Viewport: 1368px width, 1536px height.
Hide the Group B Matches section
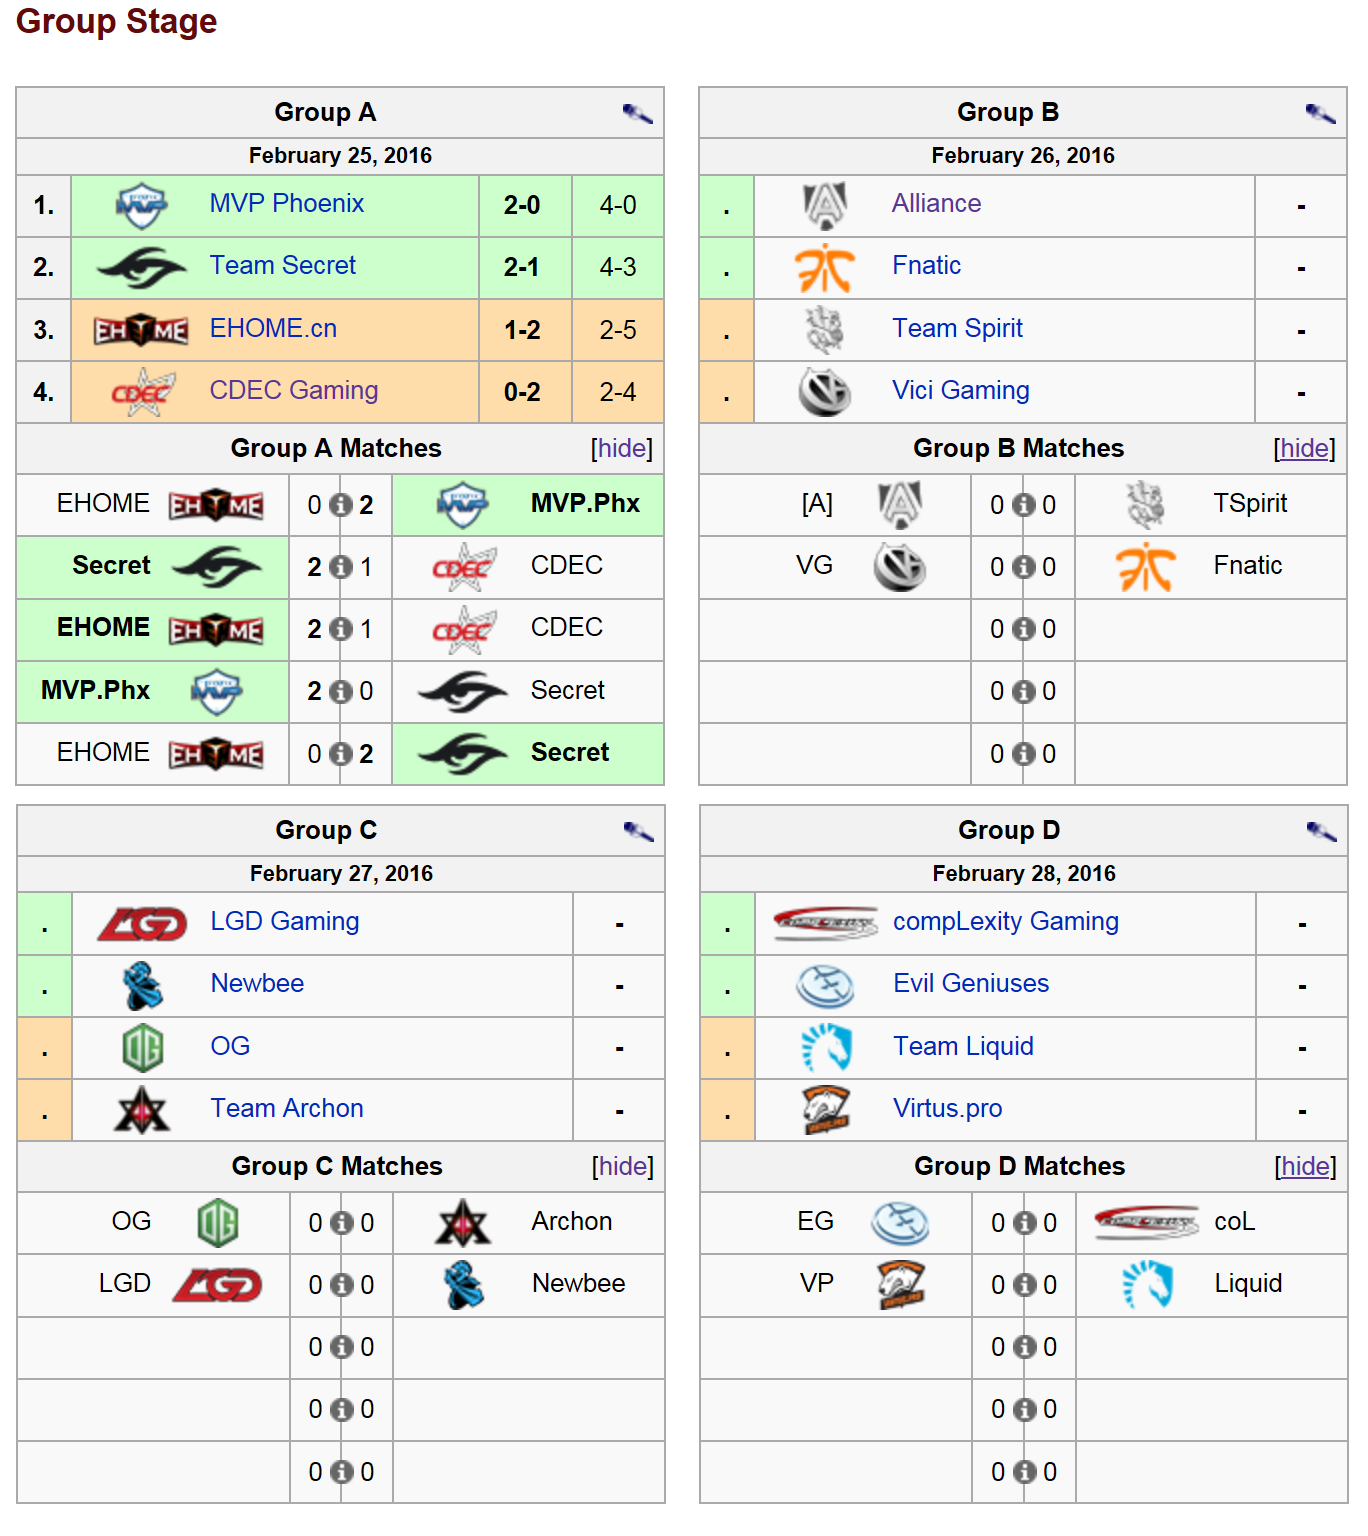1304,449
